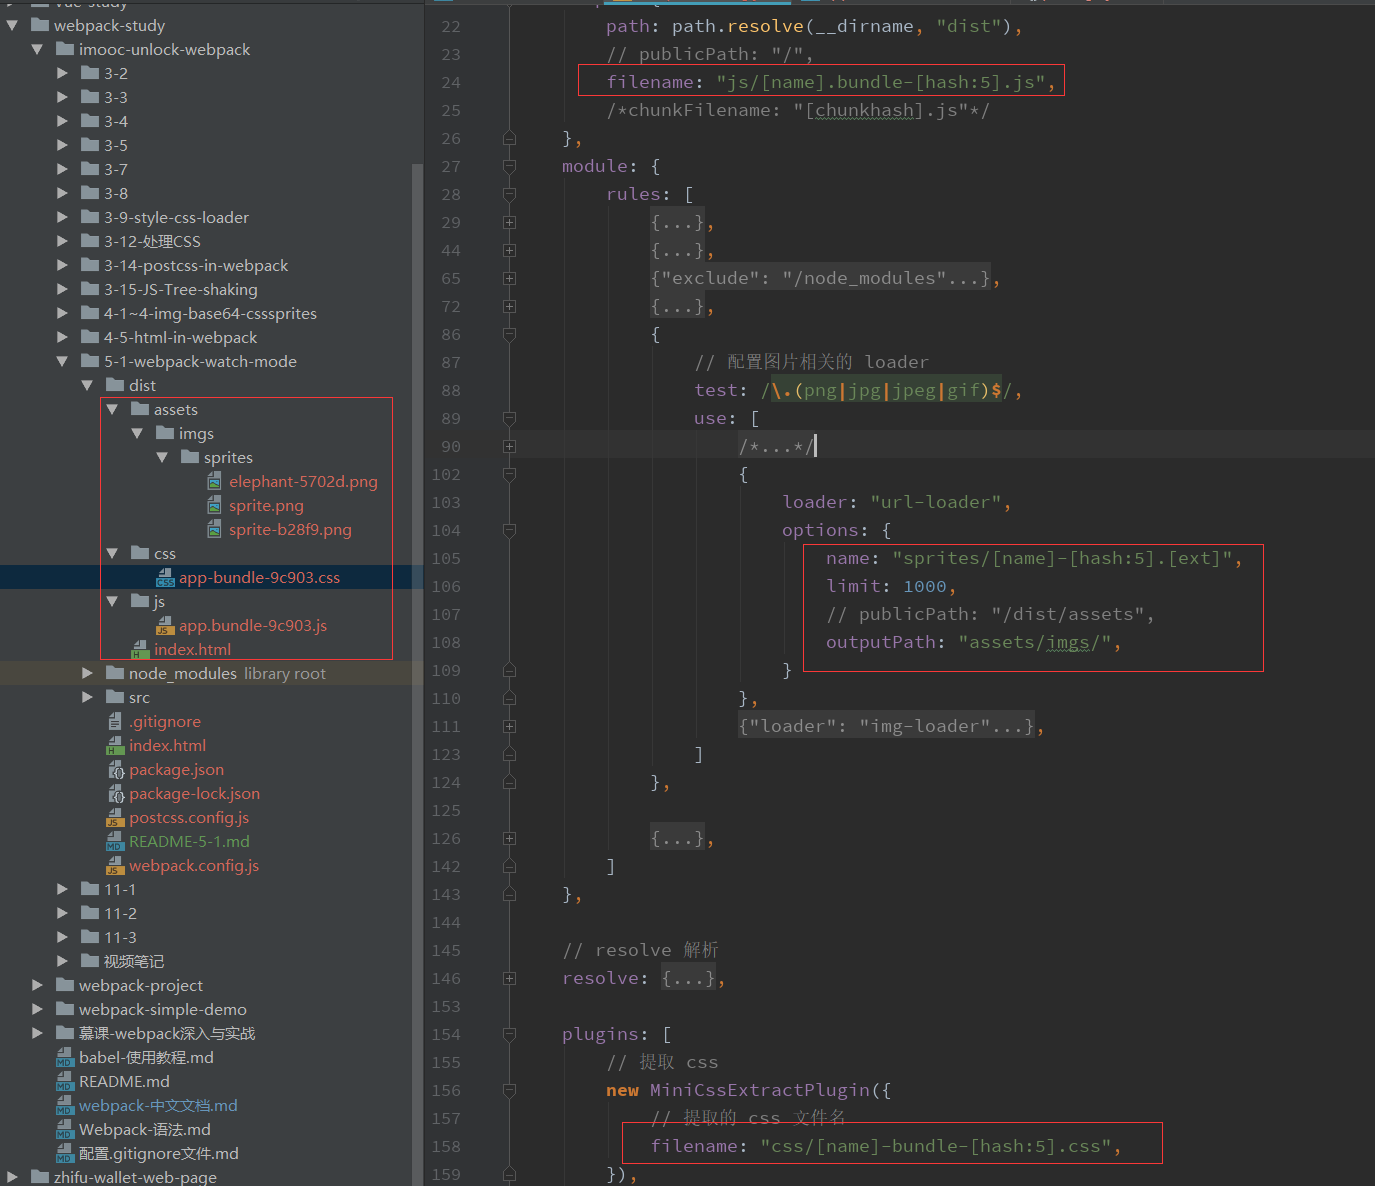Viewport: 1375px width, 1186px height.
Task: Click the package.json file icon
Action: point(116,770)
